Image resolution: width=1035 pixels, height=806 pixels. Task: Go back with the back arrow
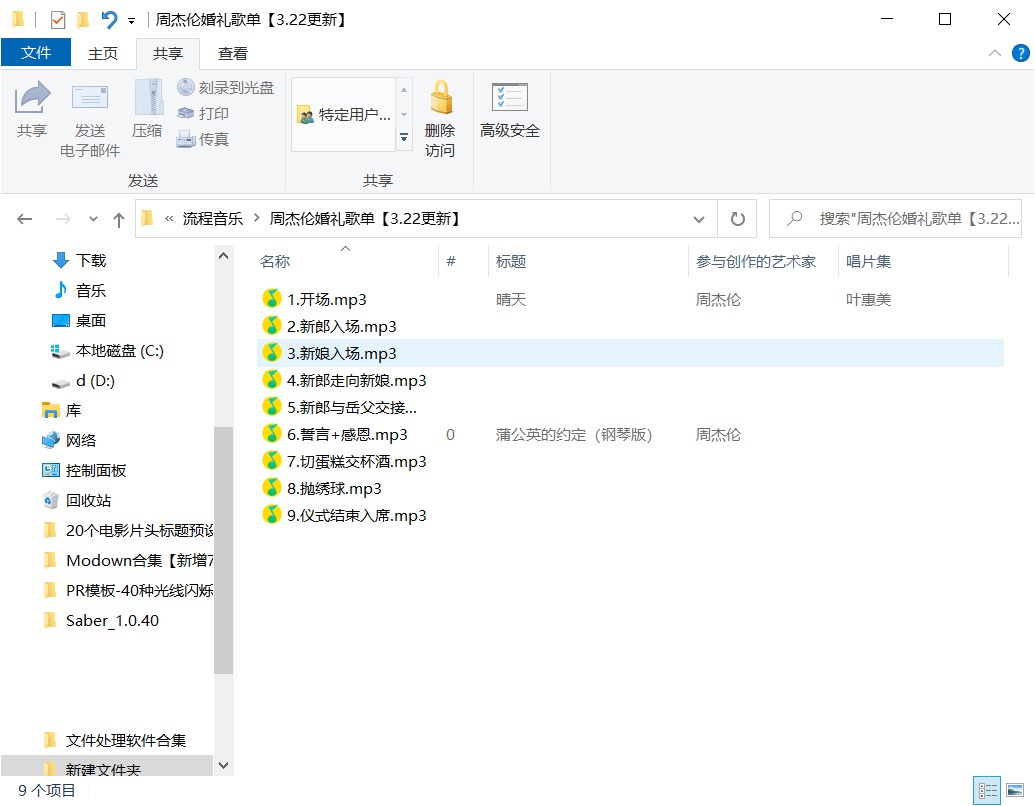coord(24,218)
